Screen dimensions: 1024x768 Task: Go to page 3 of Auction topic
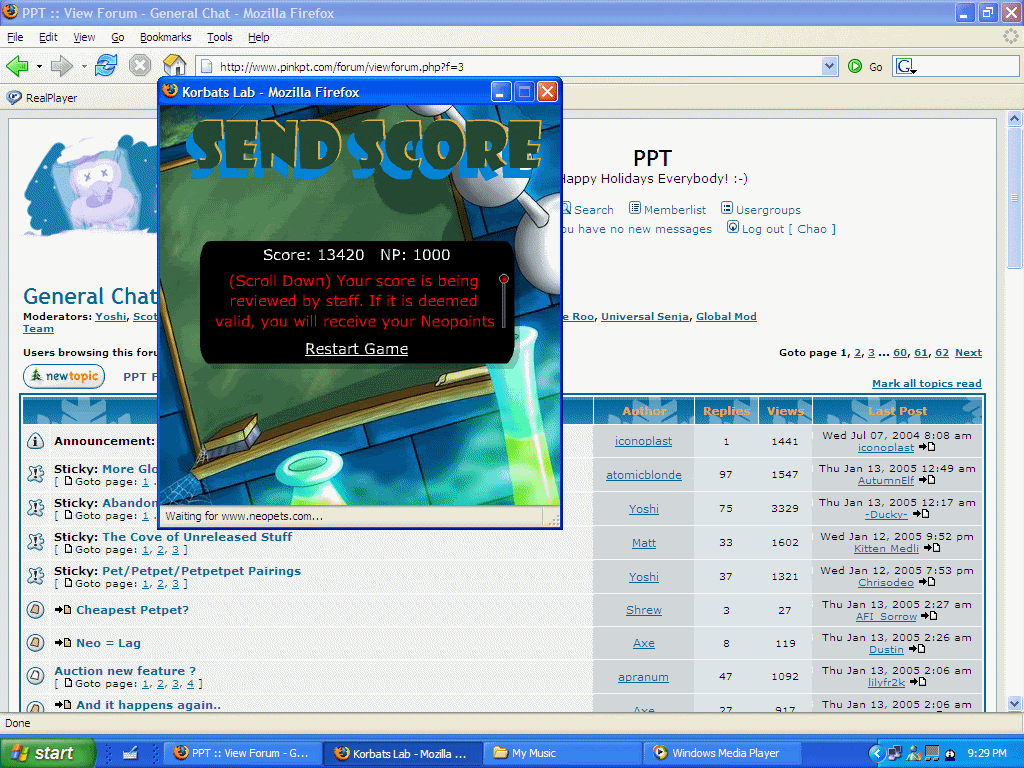pos(176,684)
